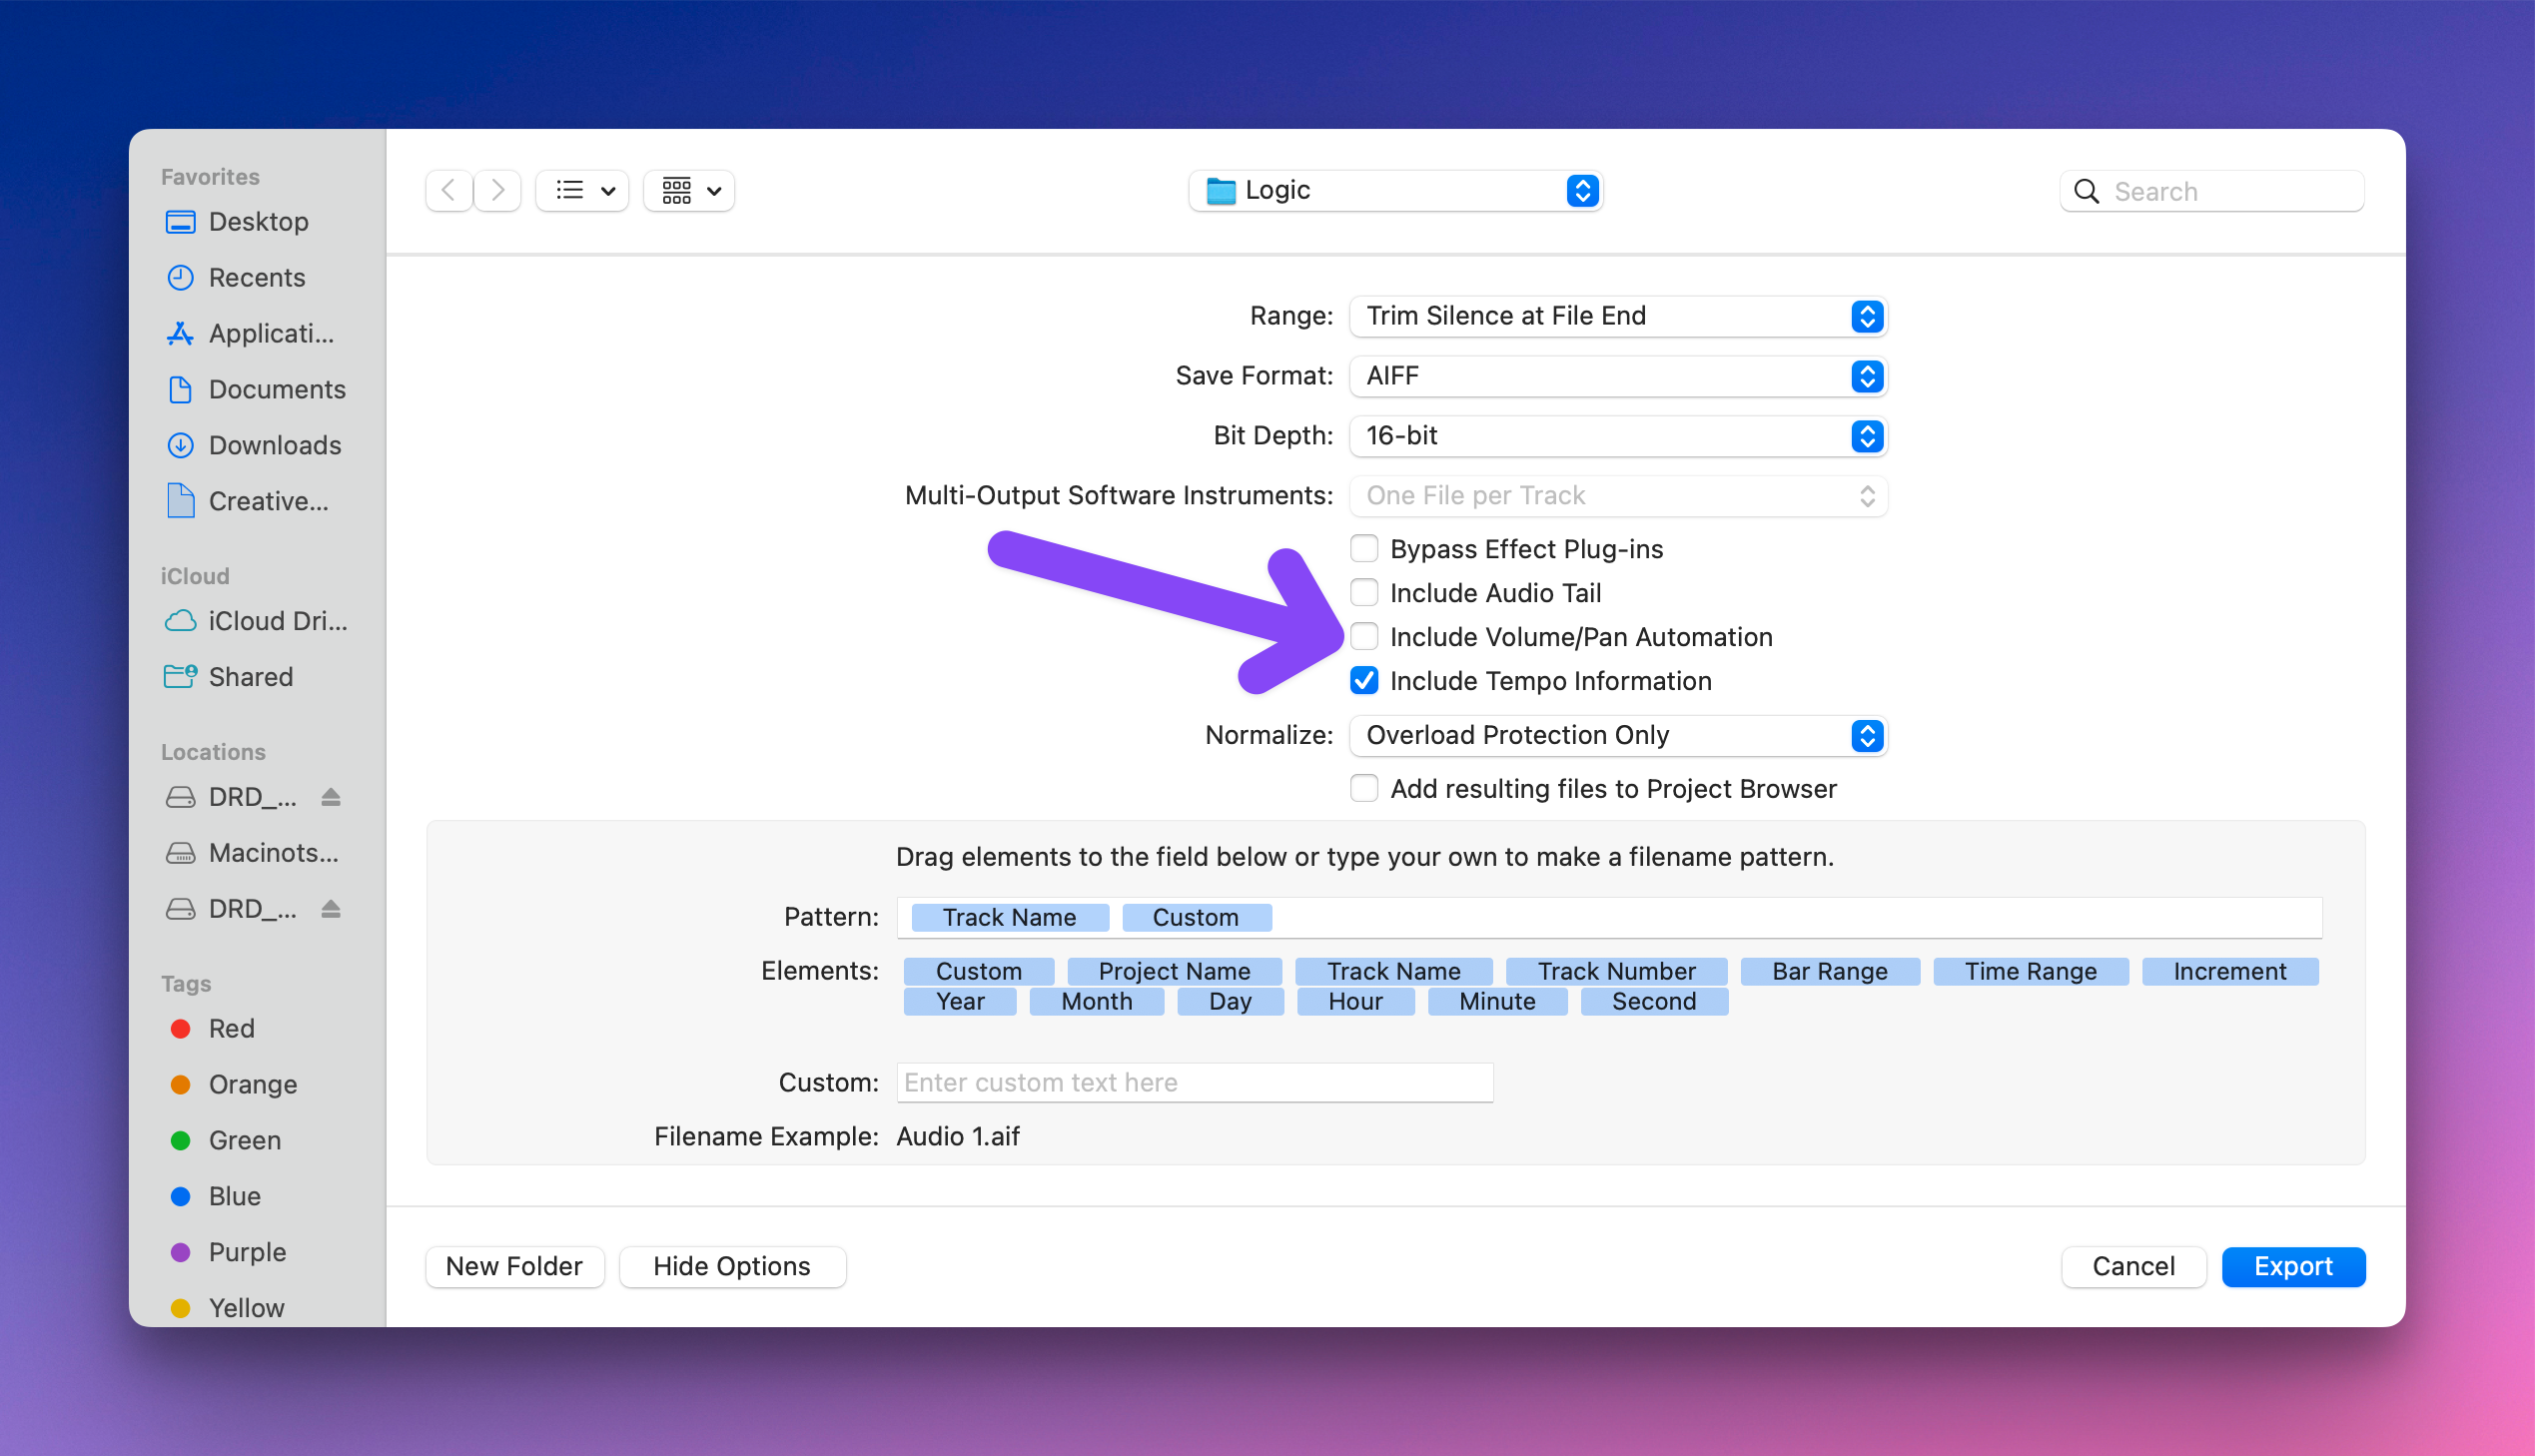2535x1456 pixels.
Task: Enable Bypass Effect Plug-ins
Action: click(1364, 549)
